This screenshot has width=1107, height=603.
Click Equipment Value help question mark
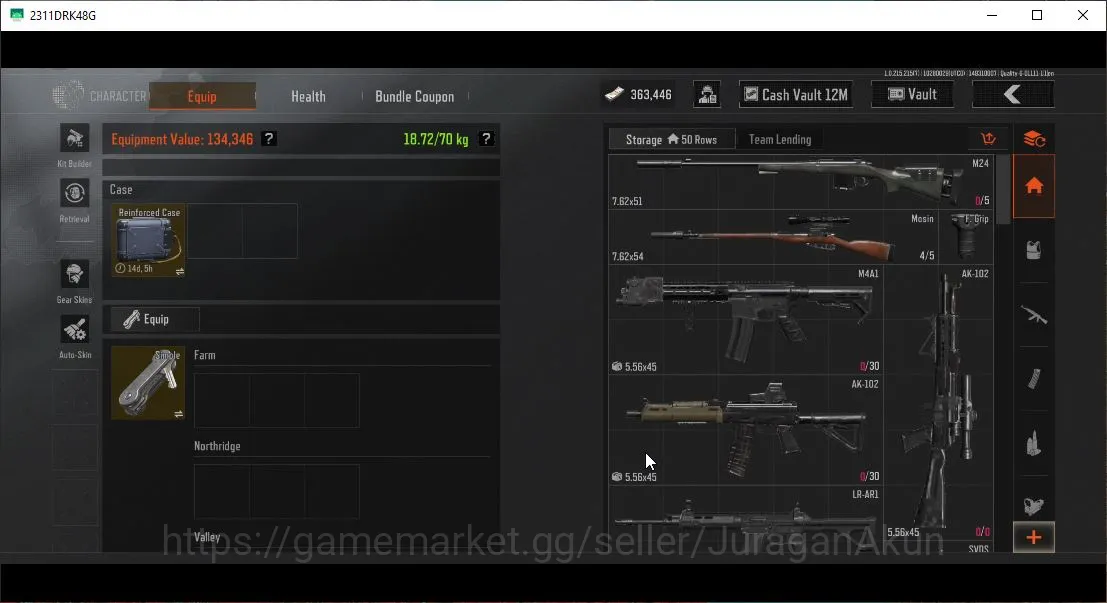pyautogui.click(x=269, y=139)
